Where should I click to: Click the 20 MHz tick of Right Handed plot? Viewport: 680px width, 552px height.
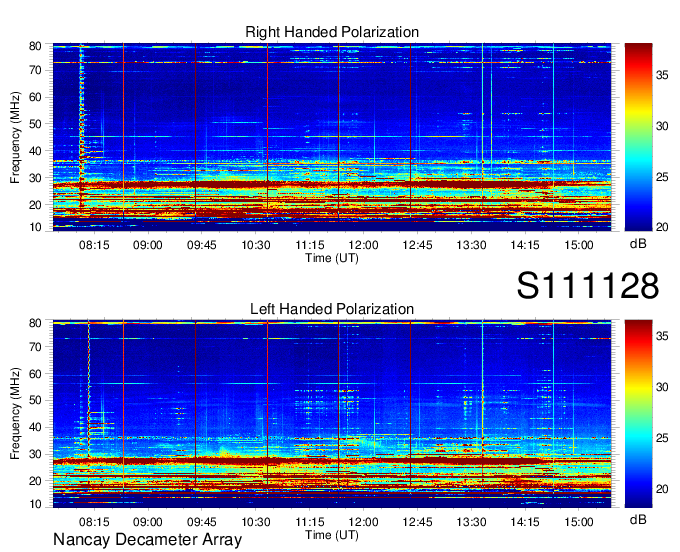35,205
